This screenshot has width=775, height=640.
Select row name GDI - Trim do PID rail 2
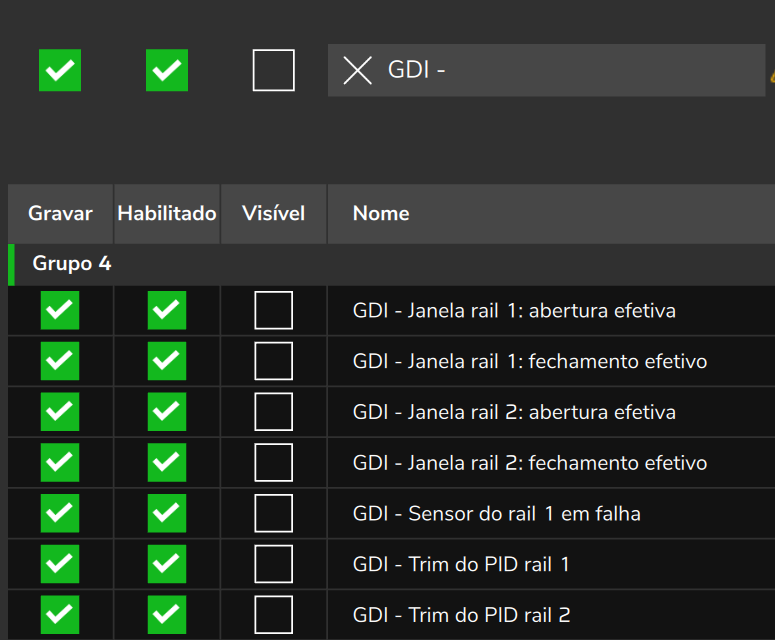(x=462, y=616)
